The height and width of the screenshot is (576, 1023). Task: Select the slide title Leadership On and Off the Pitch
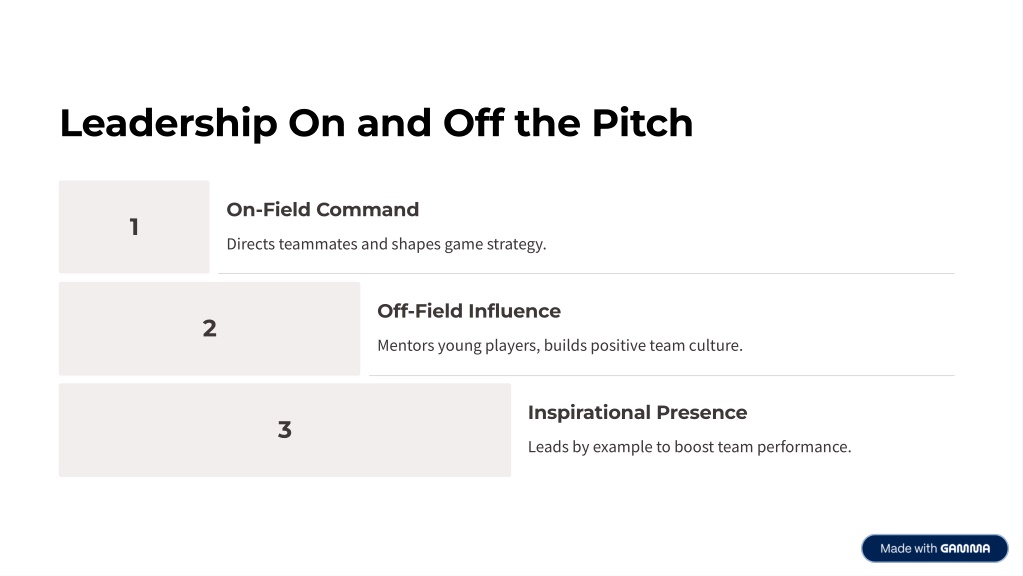point(376,123)
